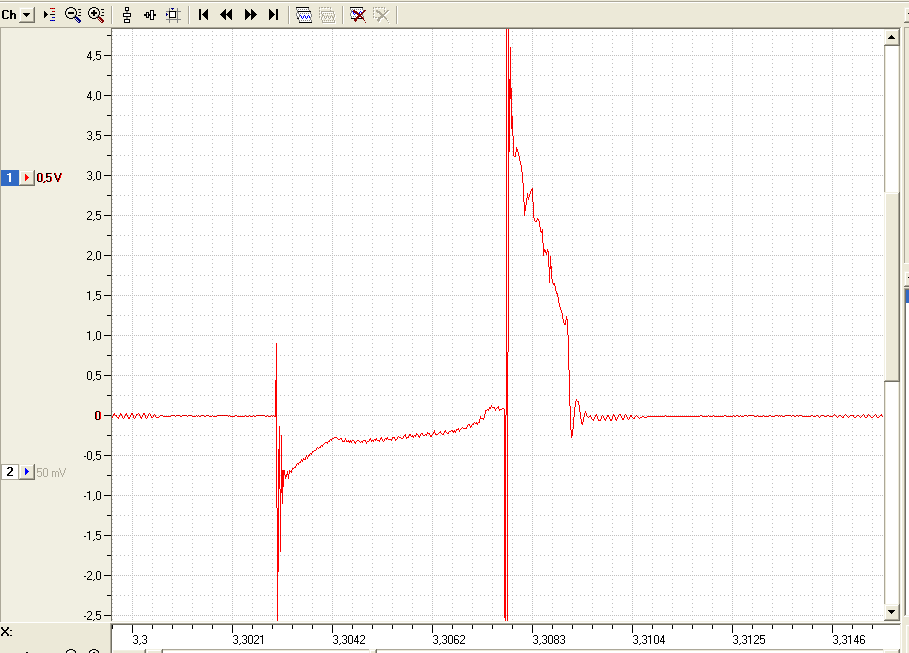Click the 3,3 label on the time axis

point(140,640)
